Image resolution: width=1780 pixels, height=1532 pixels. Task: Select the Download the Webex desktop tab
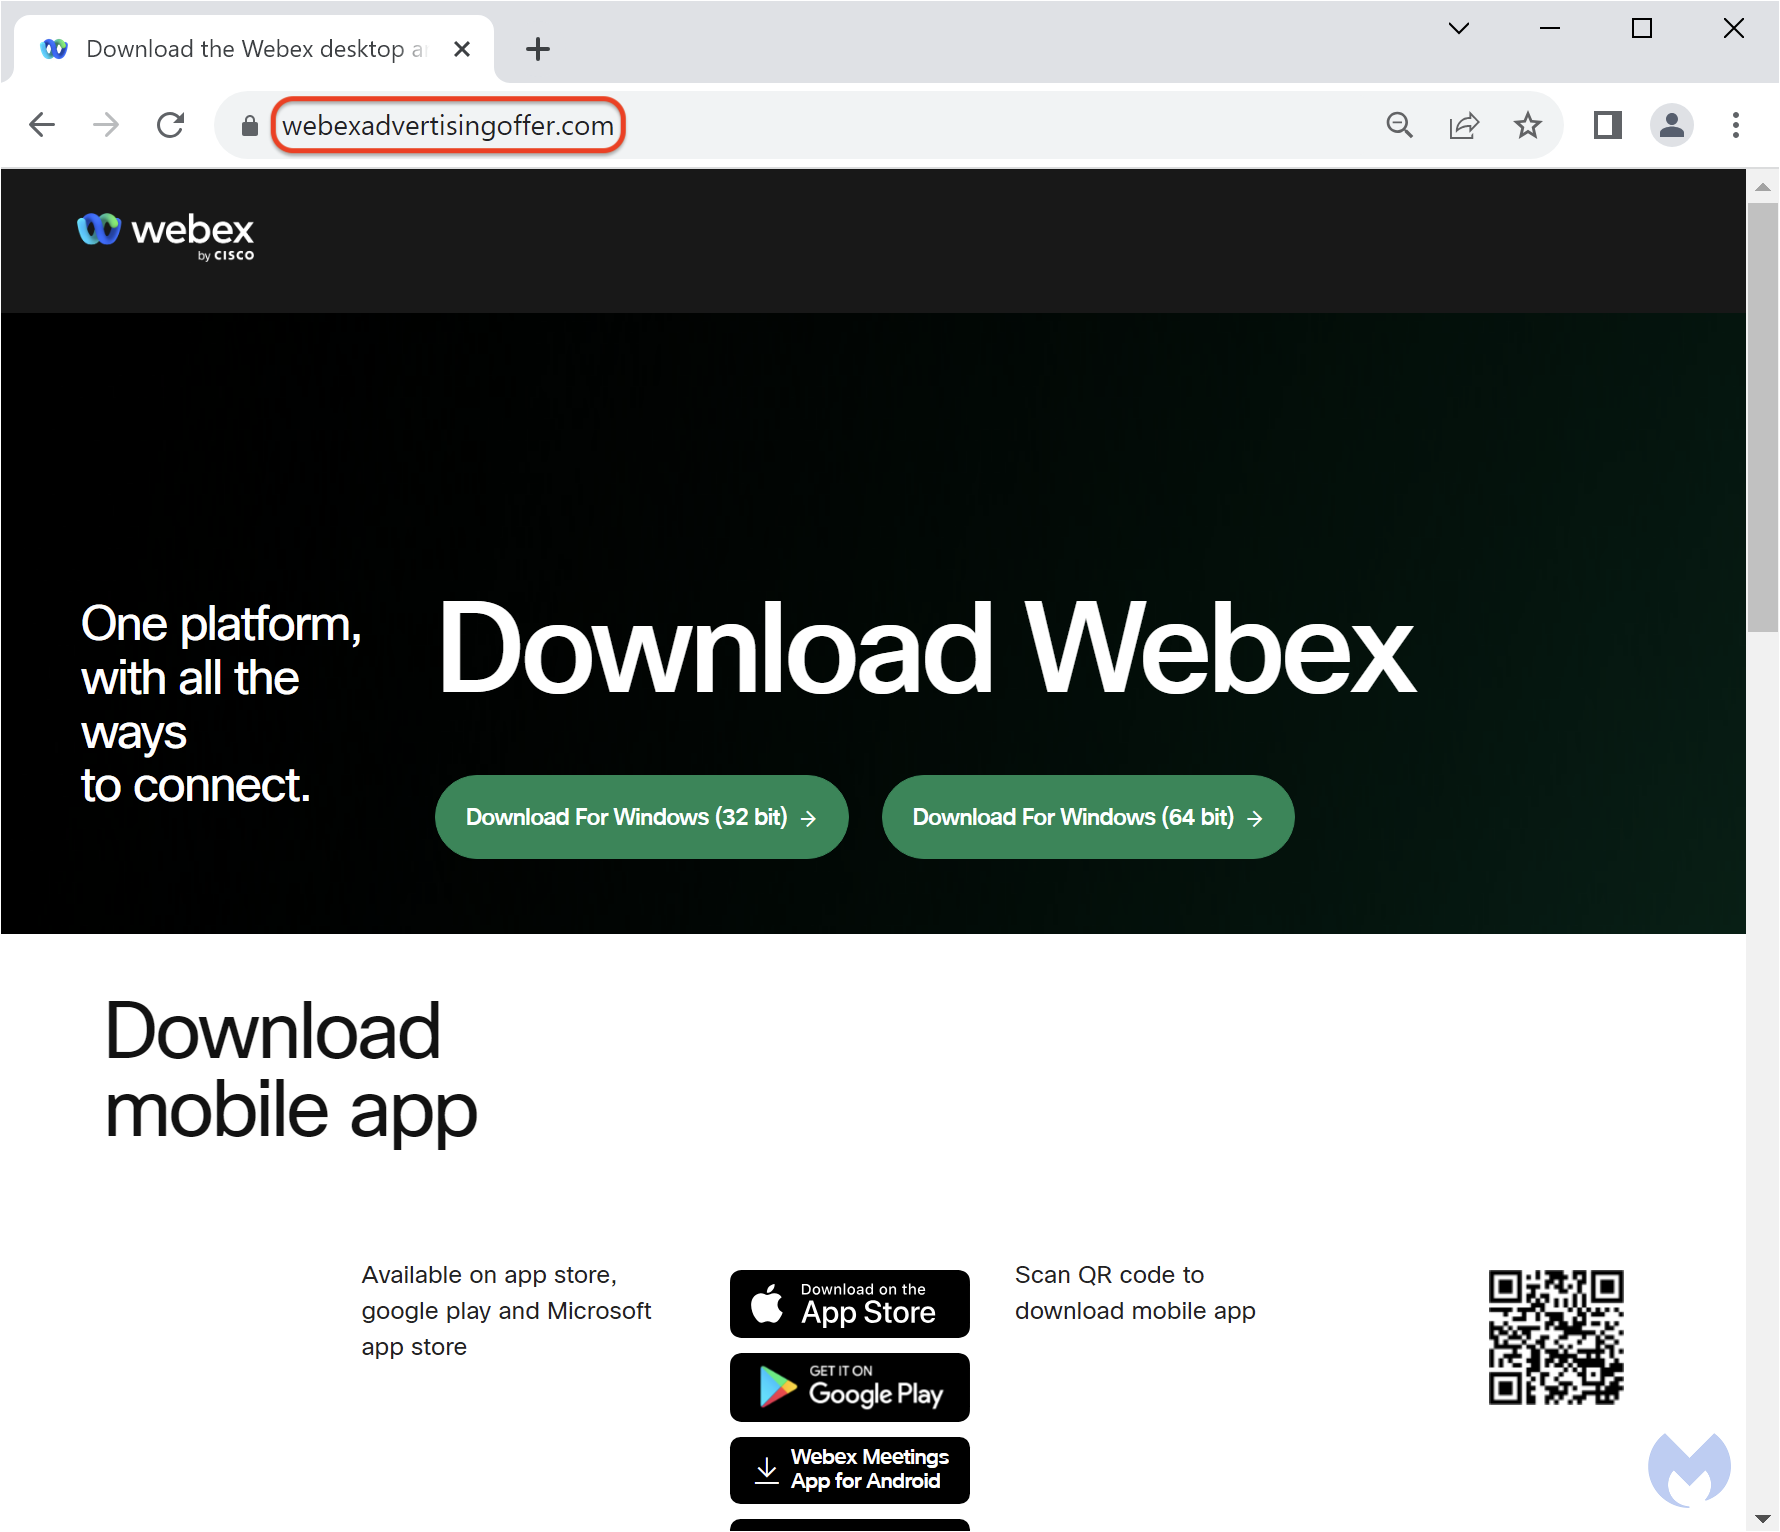tap(254, 49)
